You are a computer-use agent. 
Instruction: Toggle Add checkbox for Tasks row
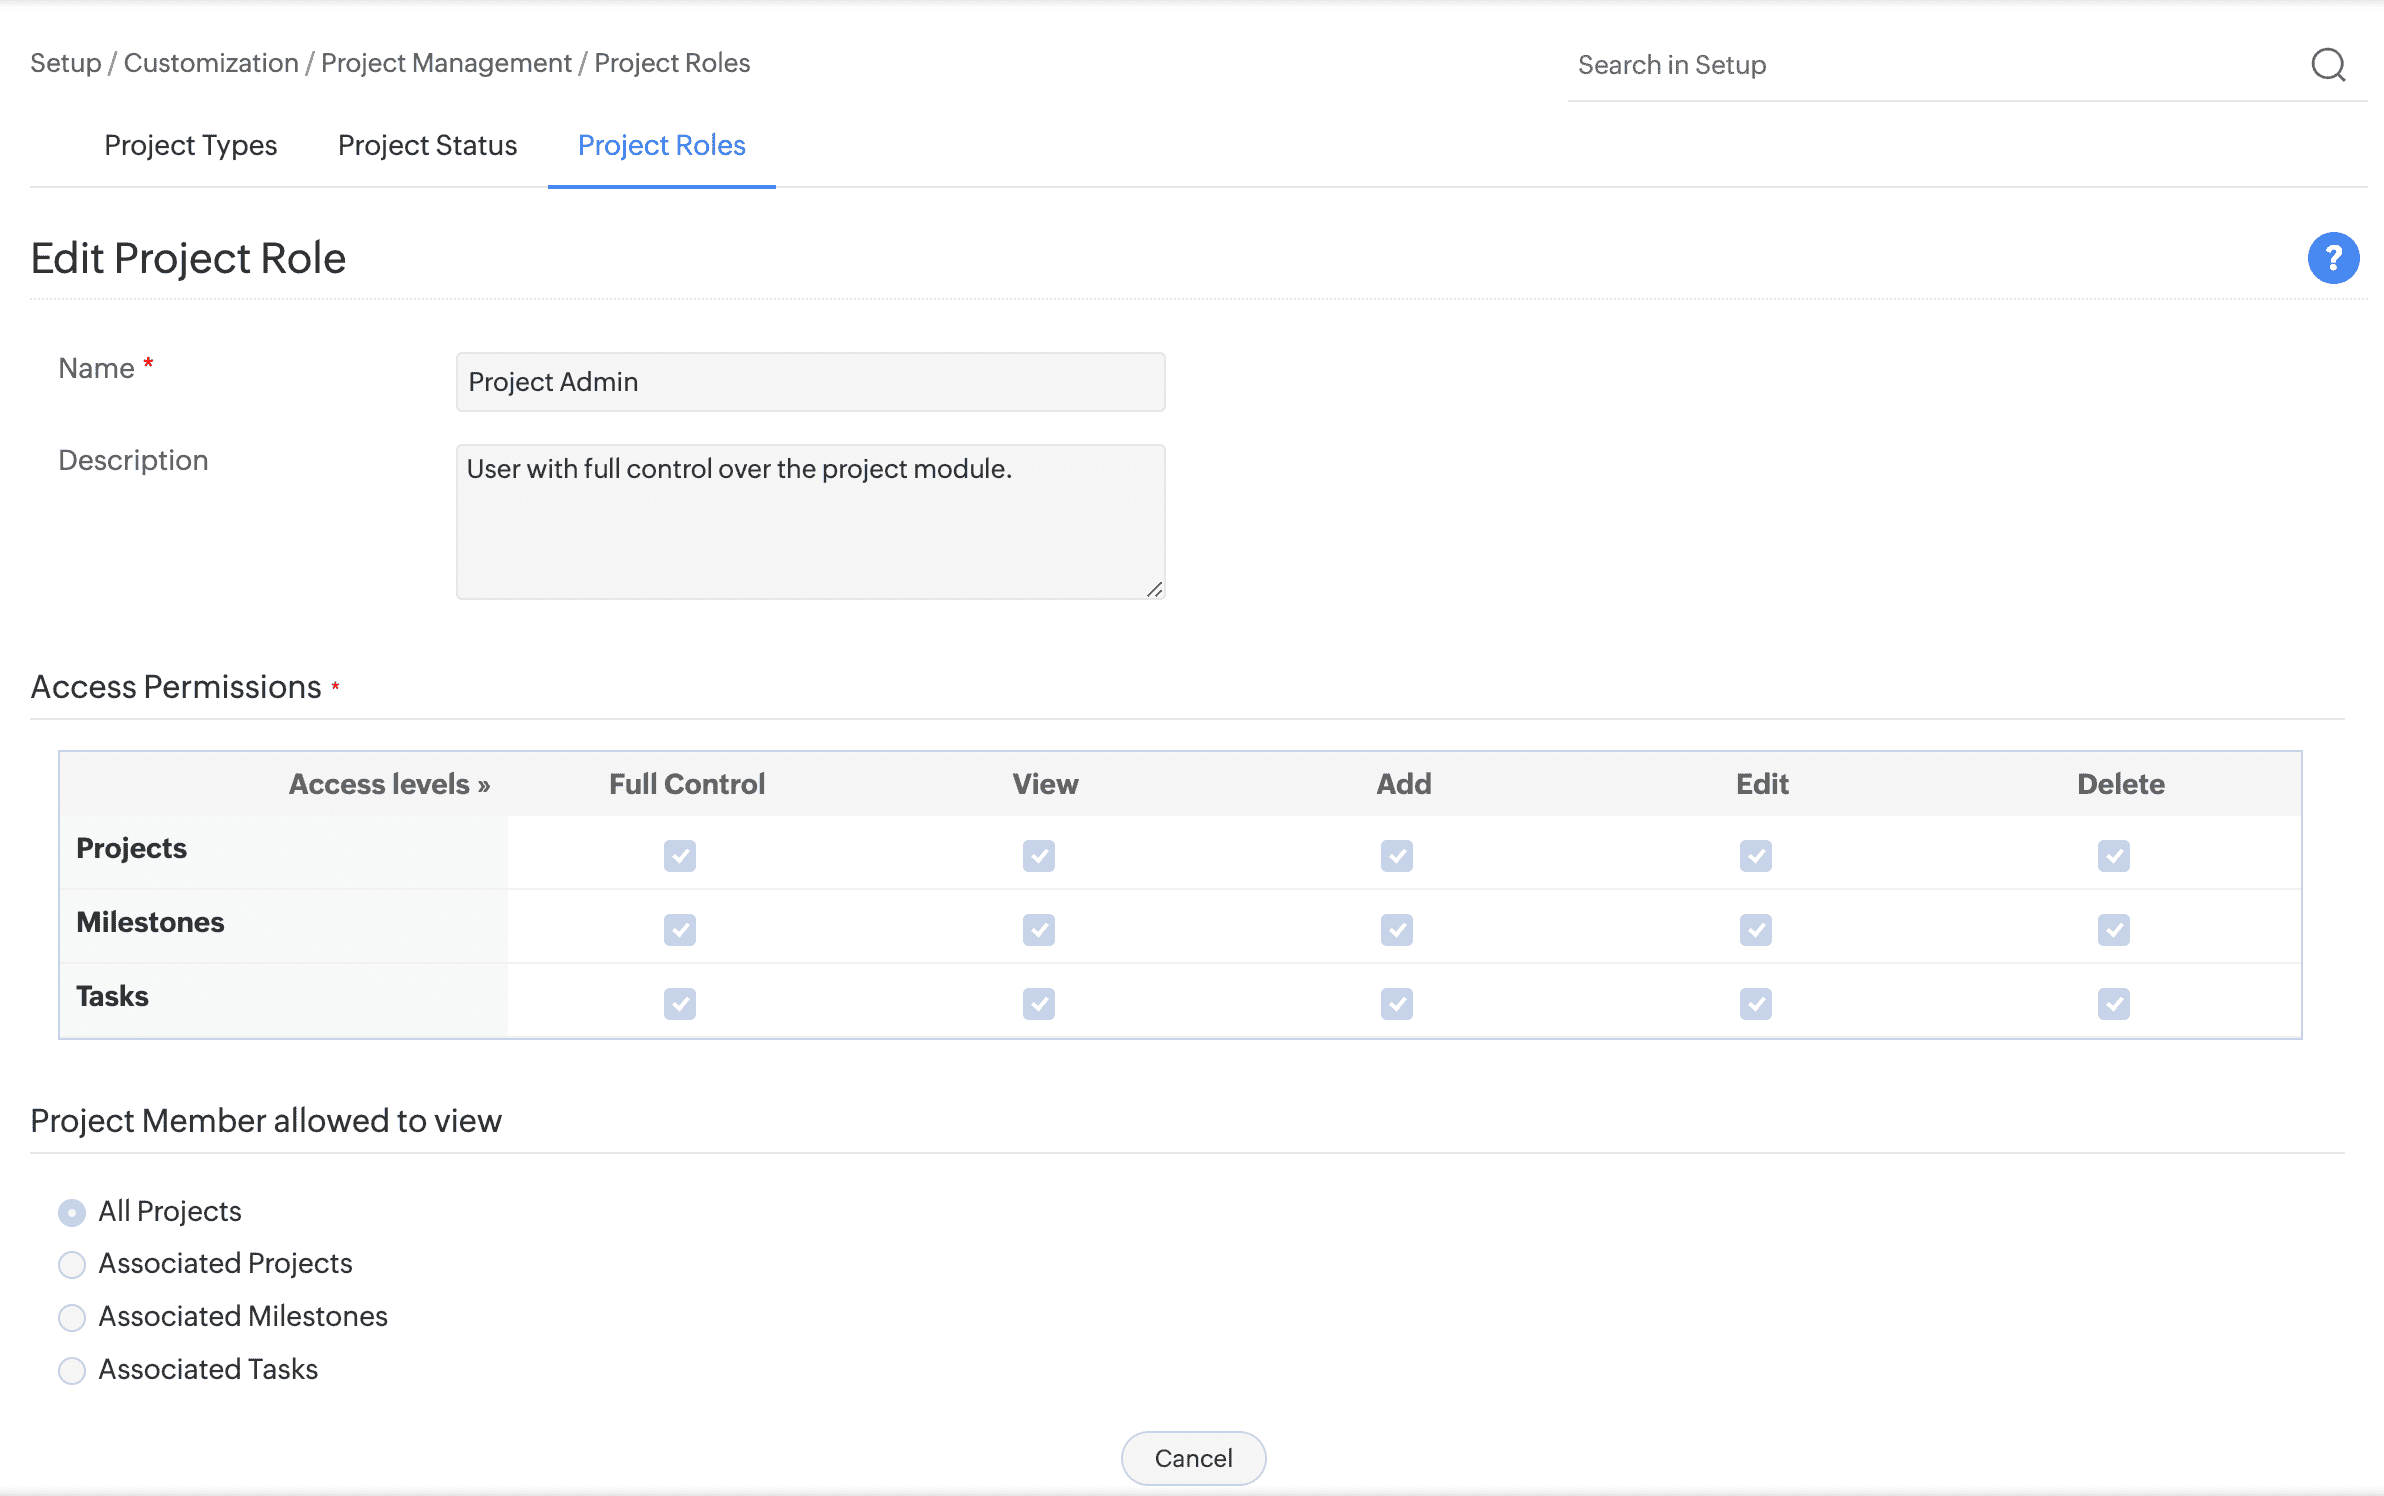pos(1396,1004)
